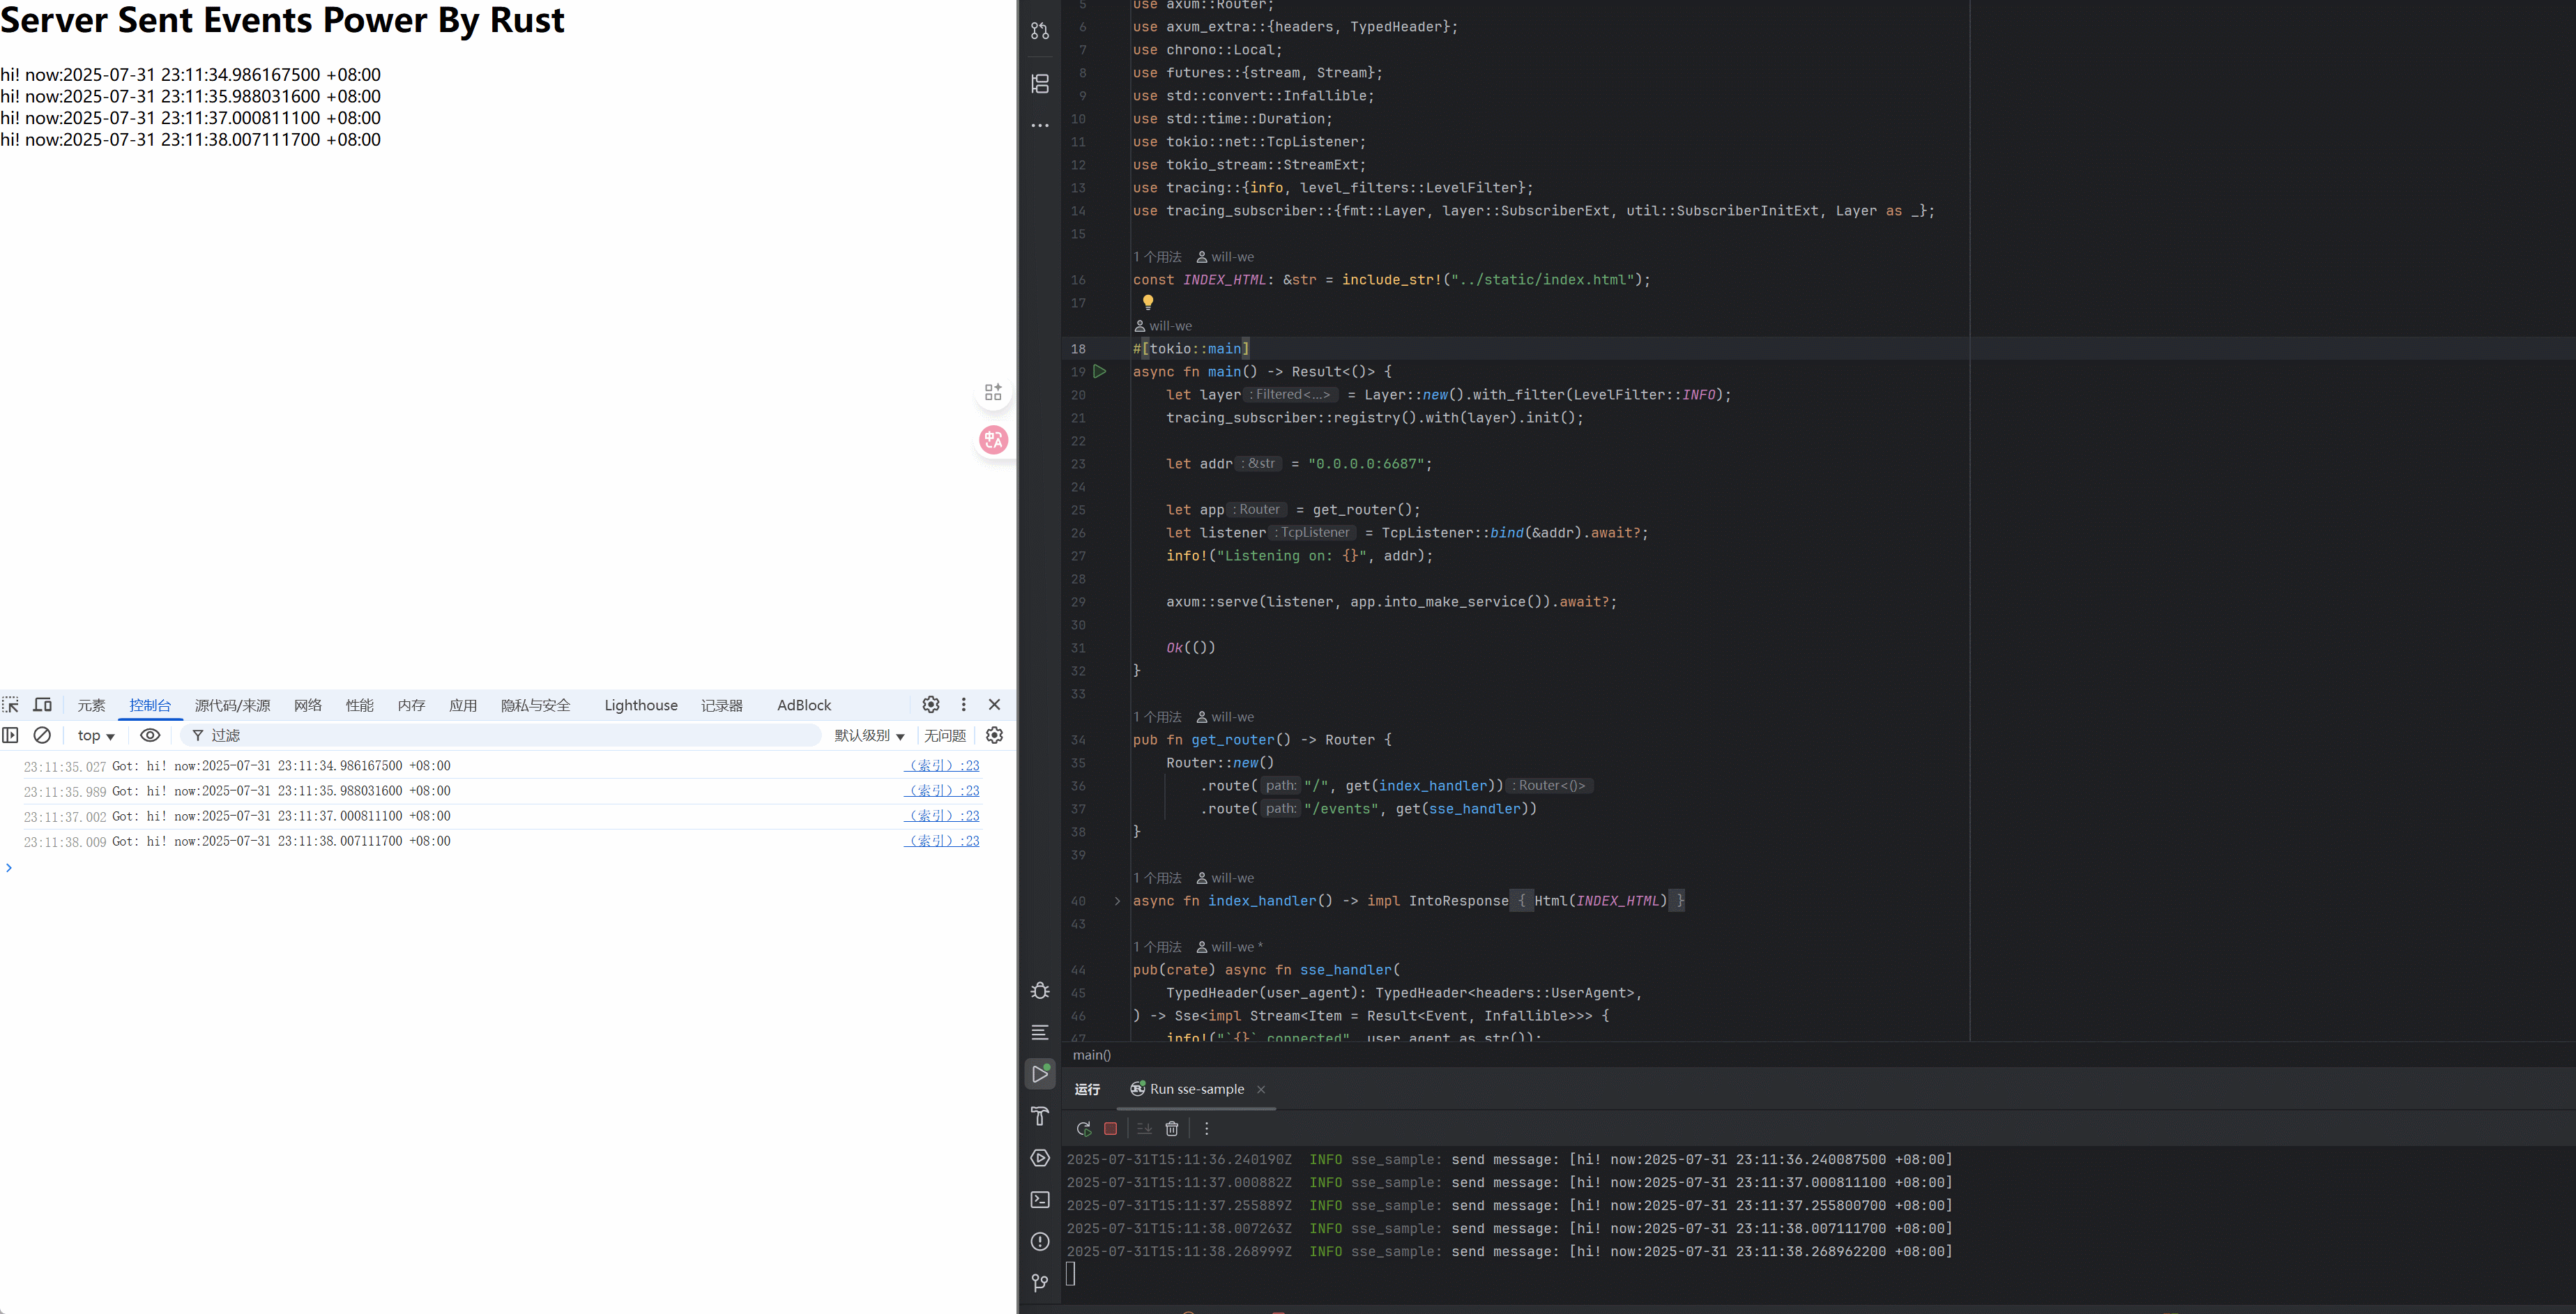Click the 无问题 issues button

click(x=944, y=735)
